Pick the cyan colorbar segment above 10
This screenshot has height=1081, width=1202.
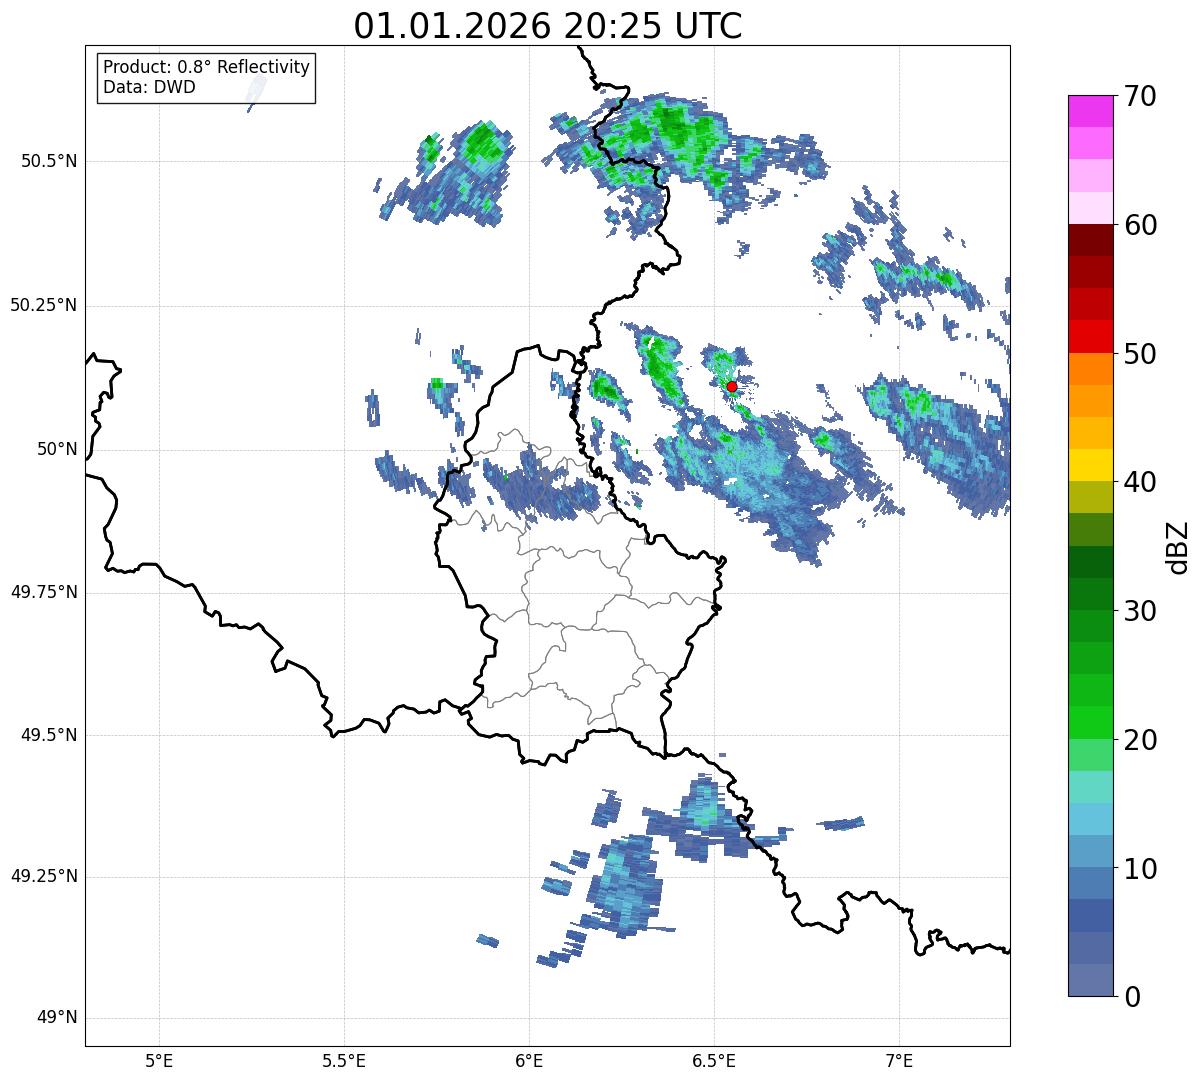1090,819
